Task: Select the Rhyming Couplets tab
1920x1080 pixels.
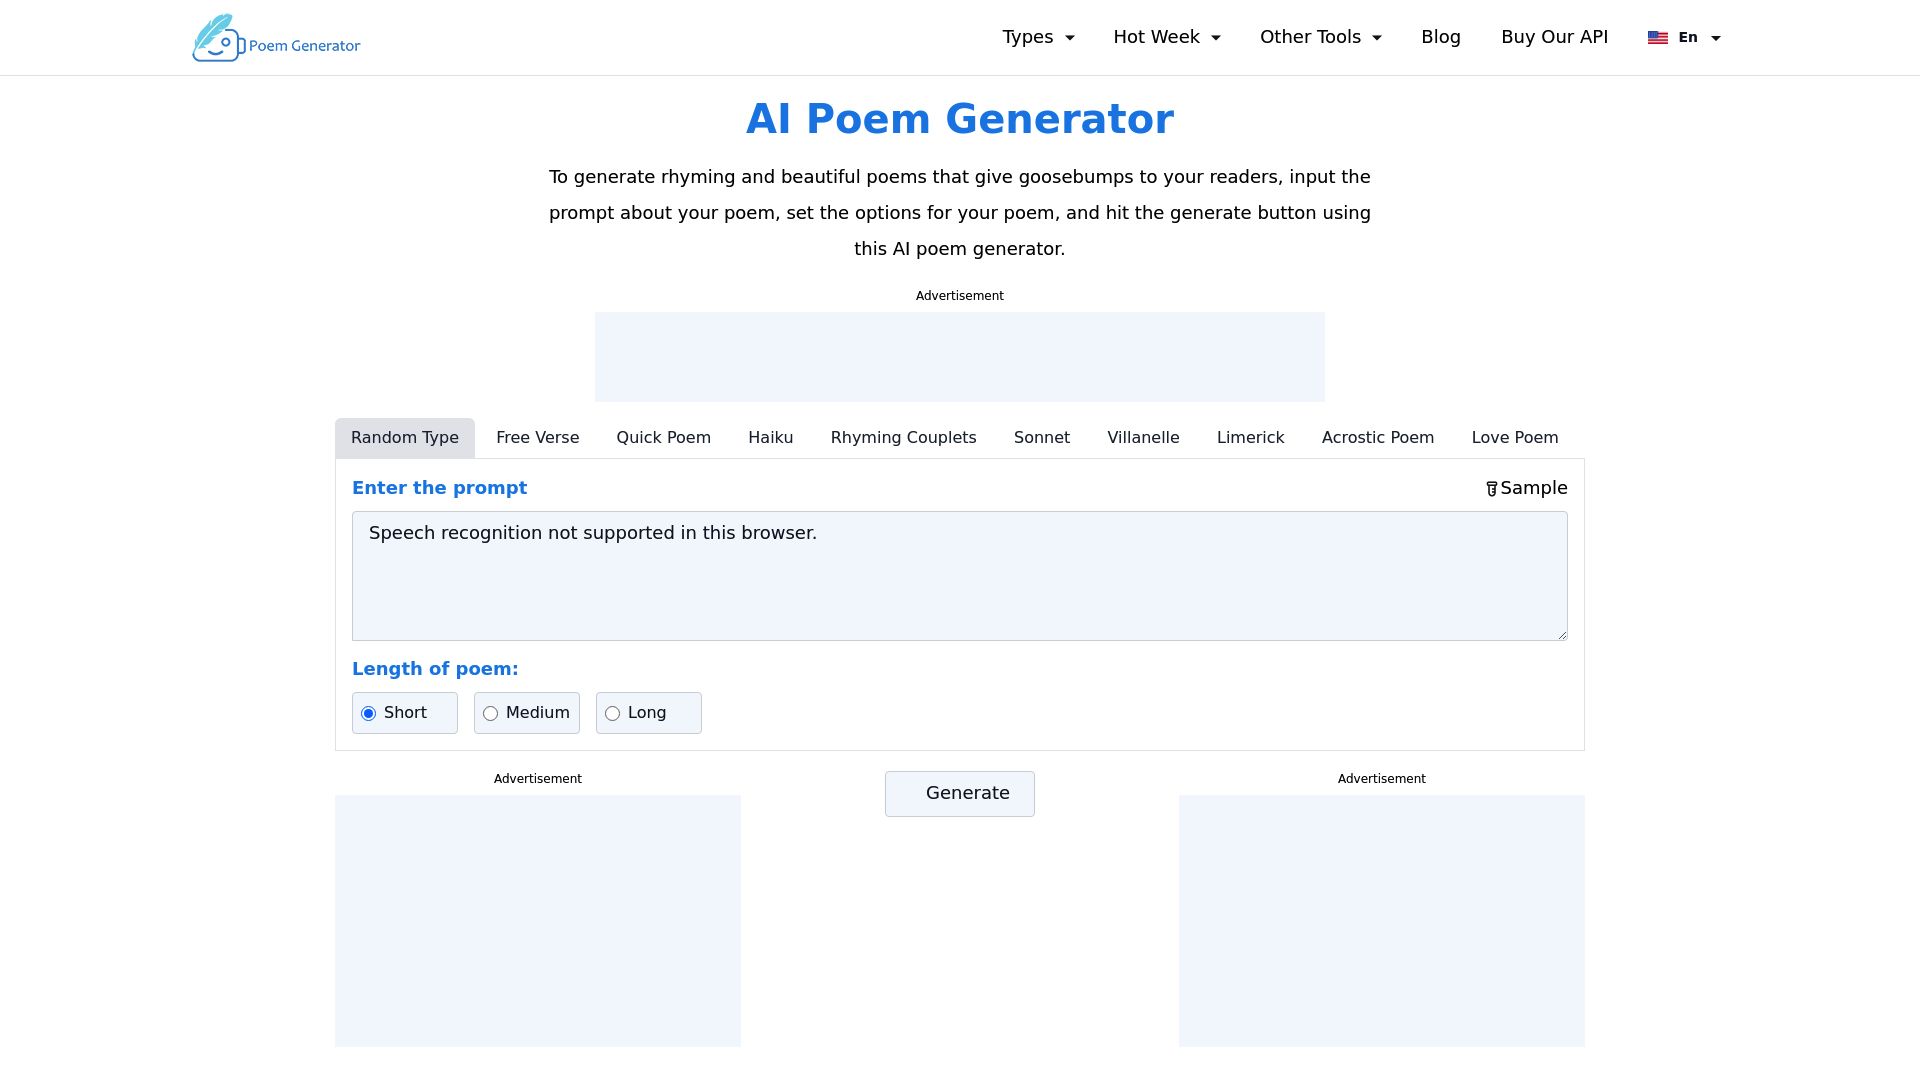Action: pyautogui.click(x=903, y=438)
